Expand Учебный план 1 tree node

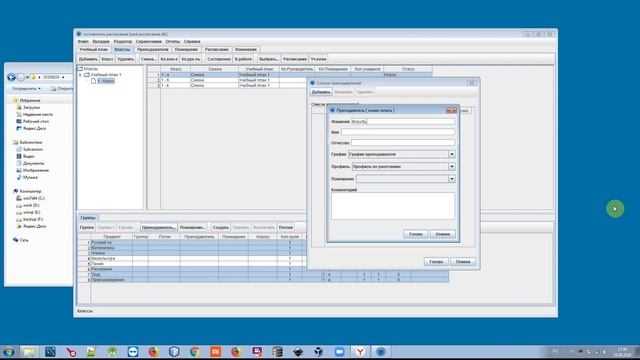tap(80, 75)
